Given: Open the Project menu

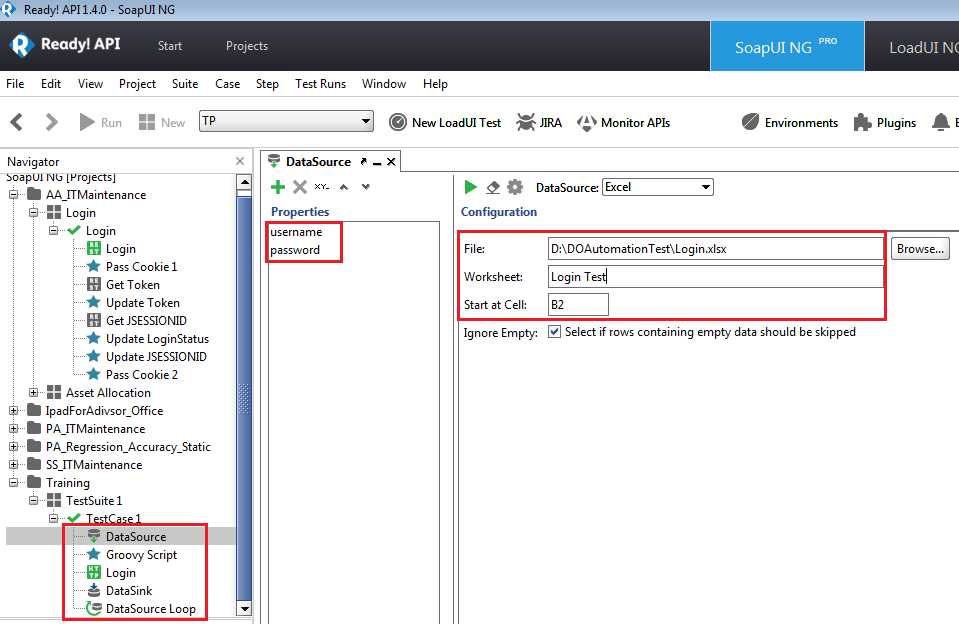Looking at the screenshot, I should pos(137,84).
